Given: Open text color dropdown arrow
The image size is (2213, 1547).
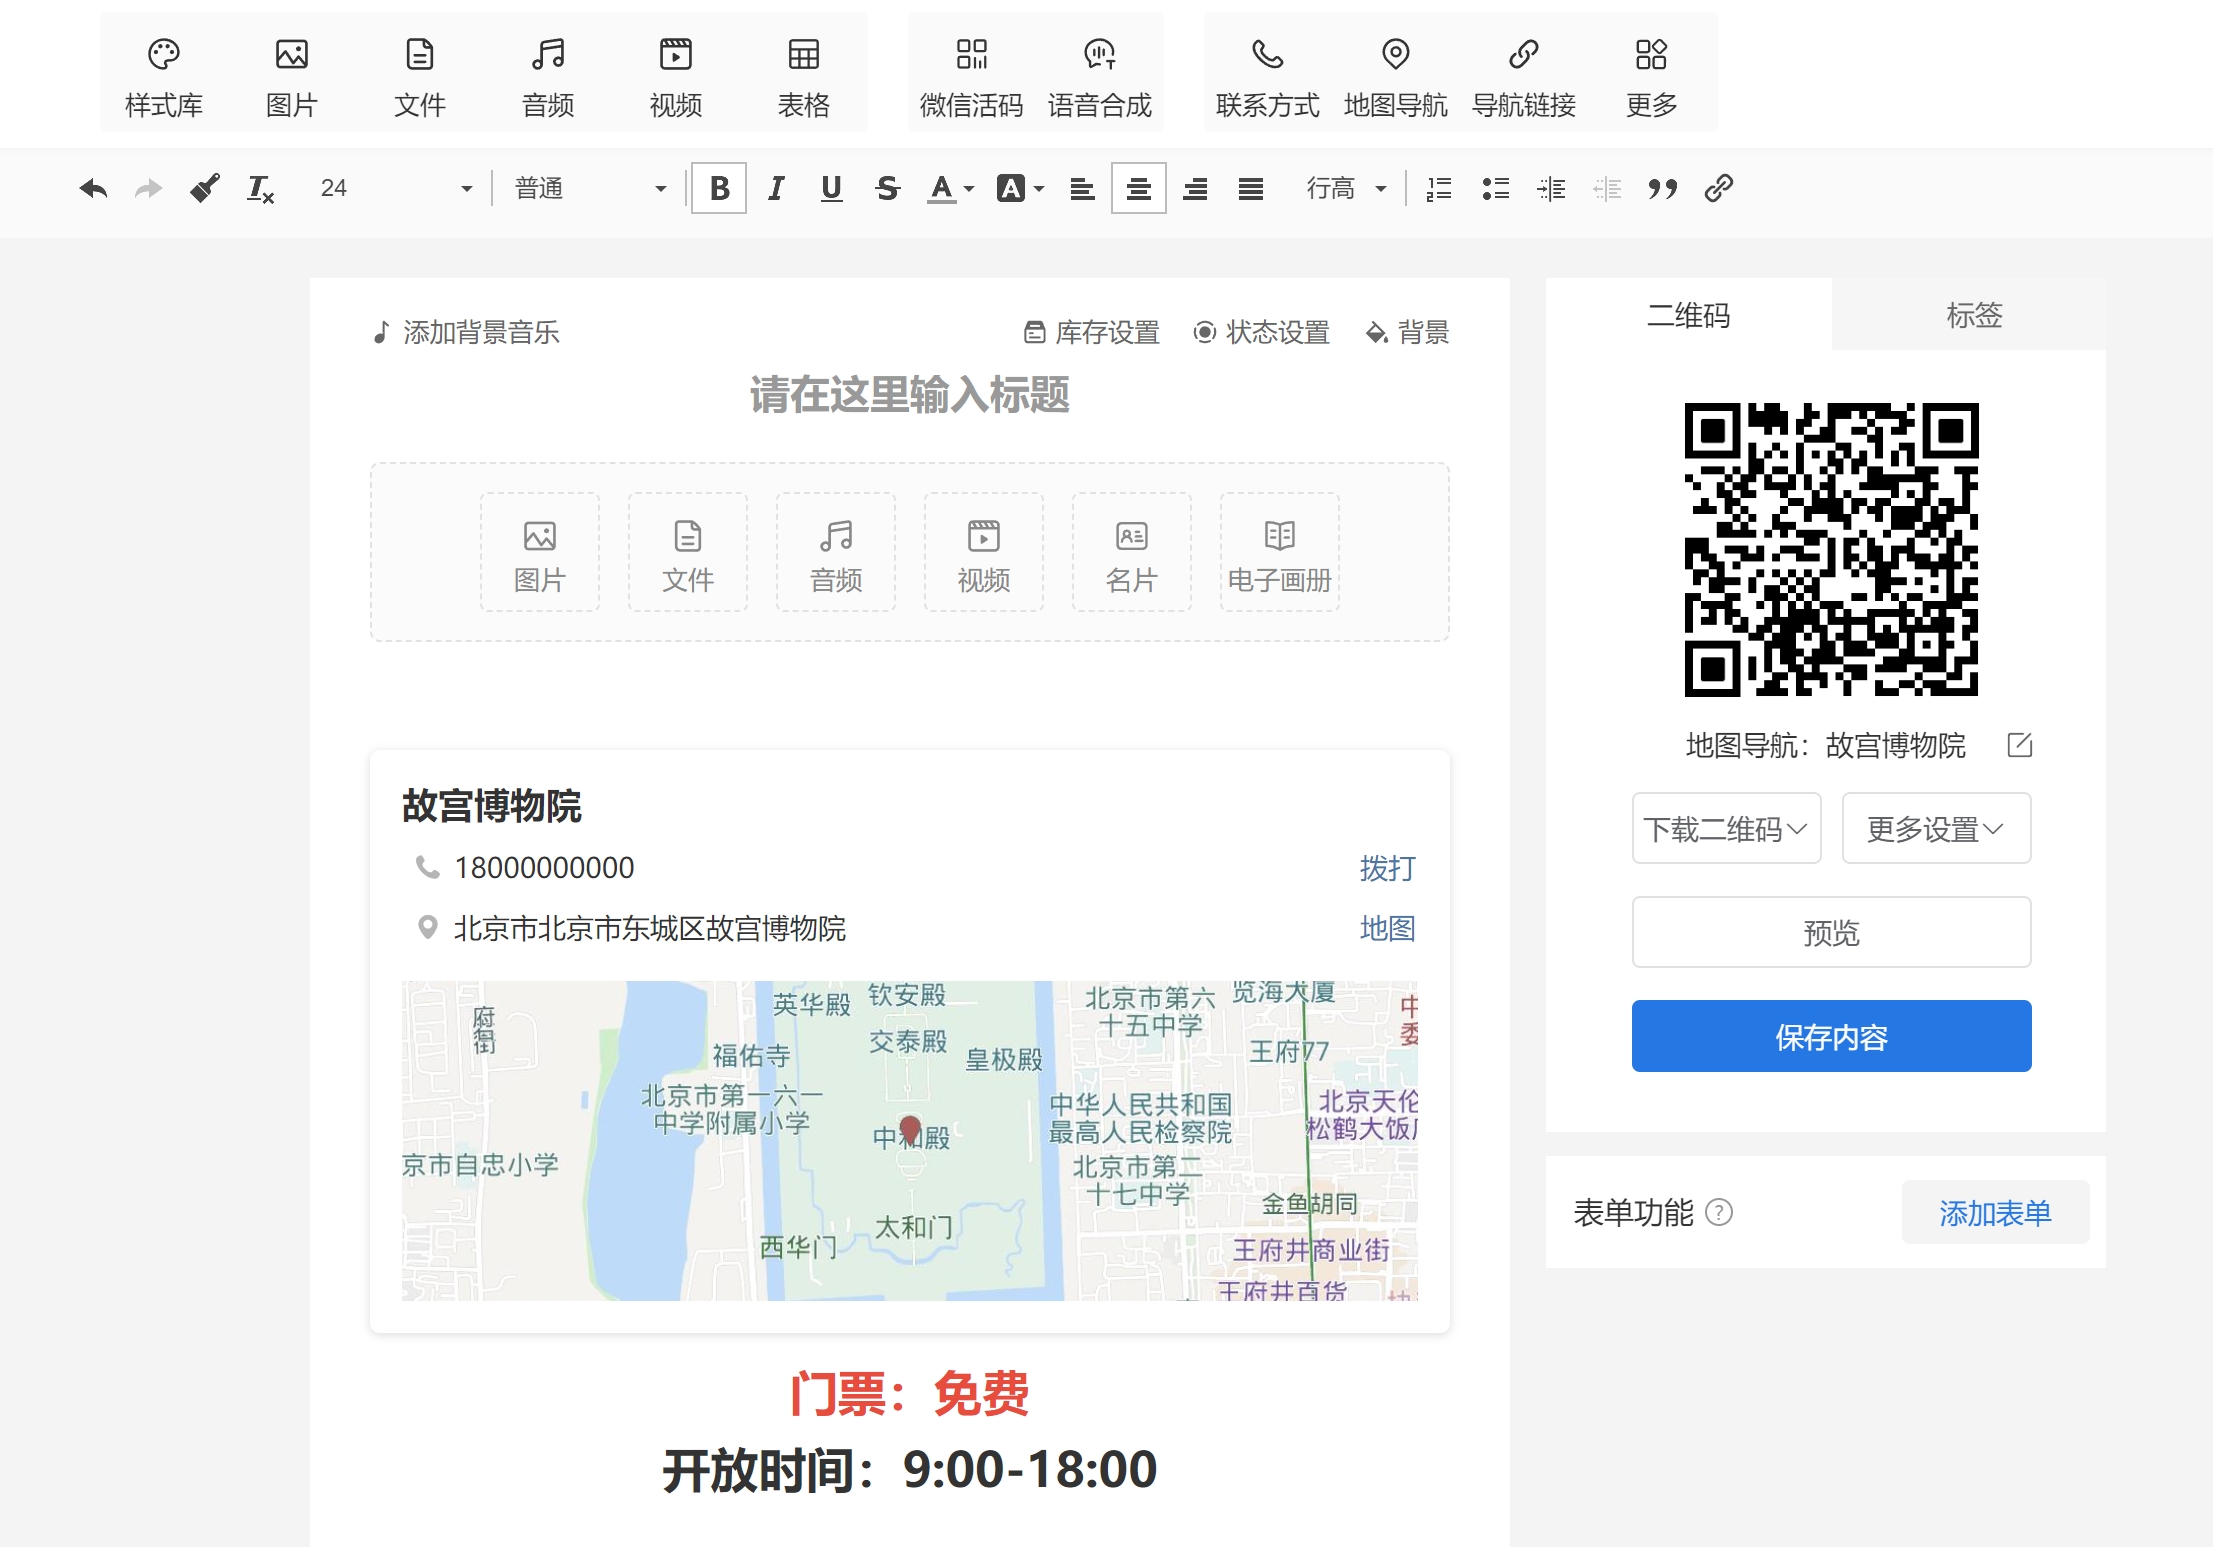Looking at the screenshot, I should [968, 189].
